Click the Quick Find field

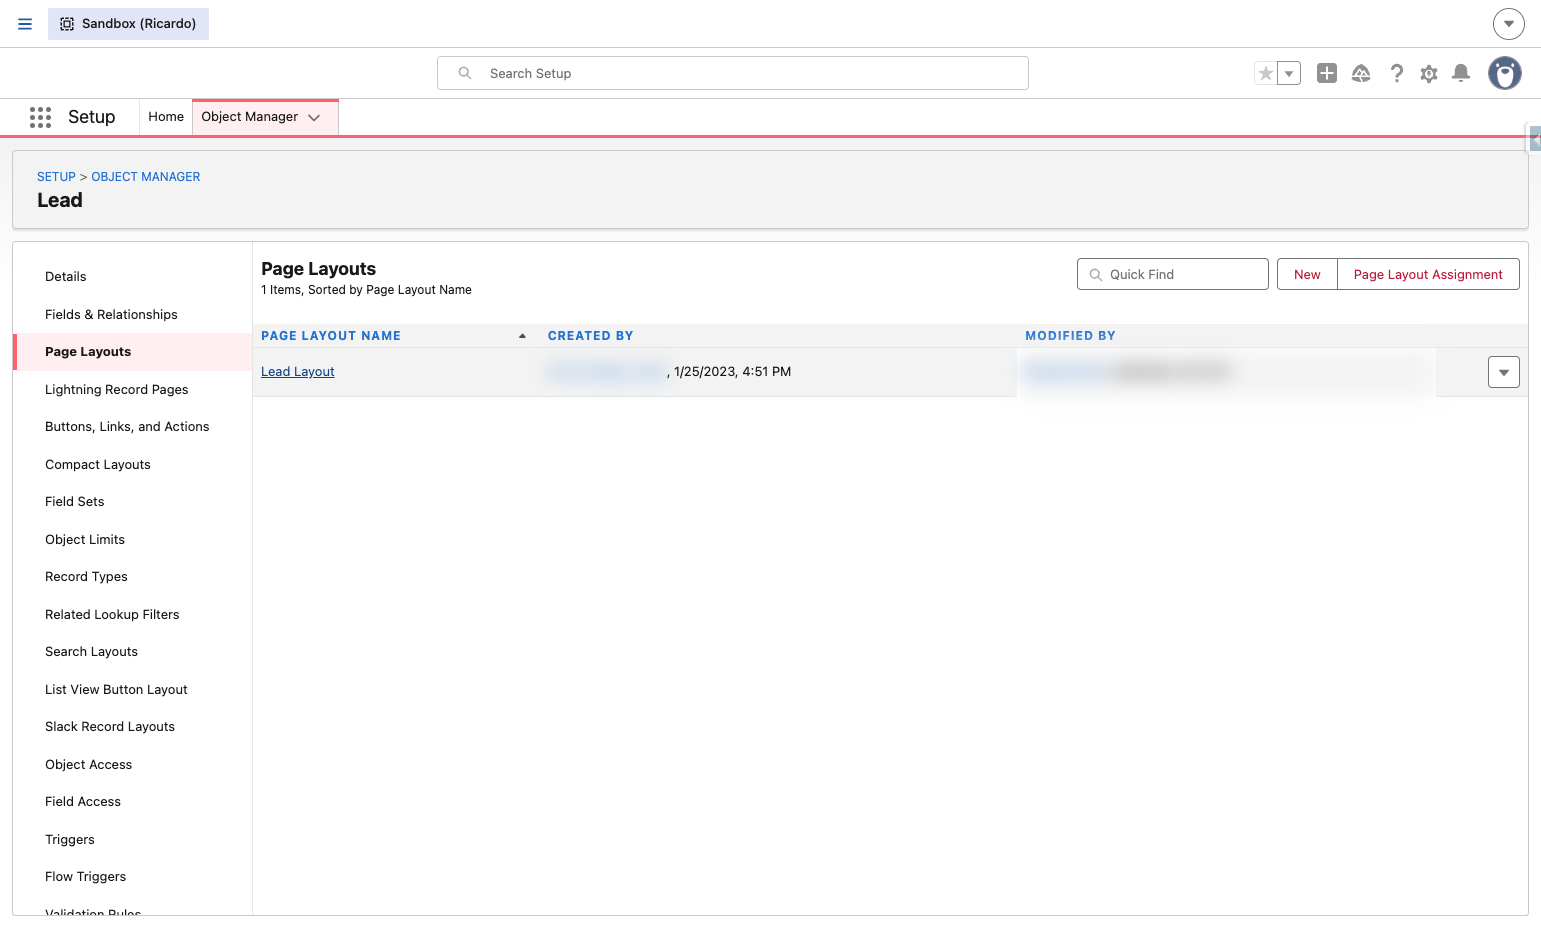click(1173, 274)
